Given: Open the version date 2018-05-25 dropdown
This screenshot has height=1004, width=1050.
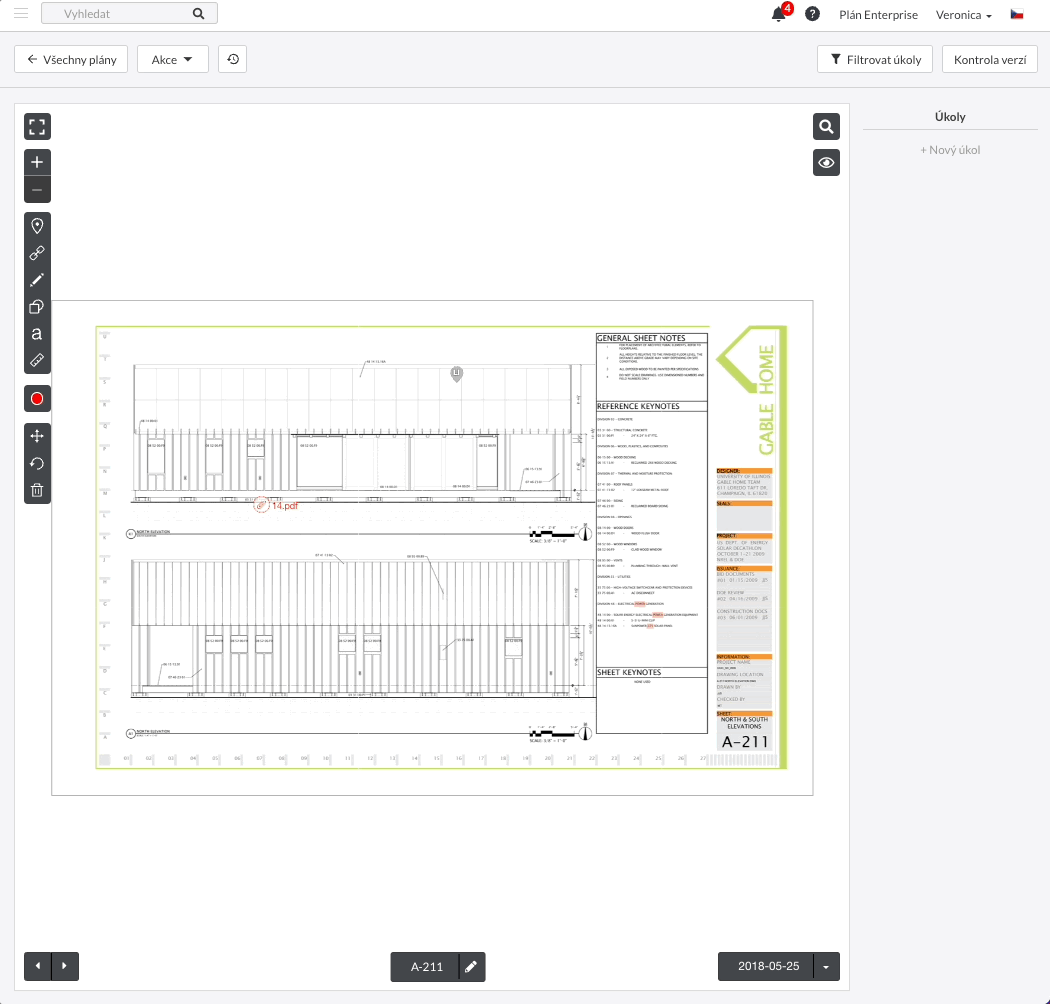Looking at the screenshot, I should (x=827, y=966).
